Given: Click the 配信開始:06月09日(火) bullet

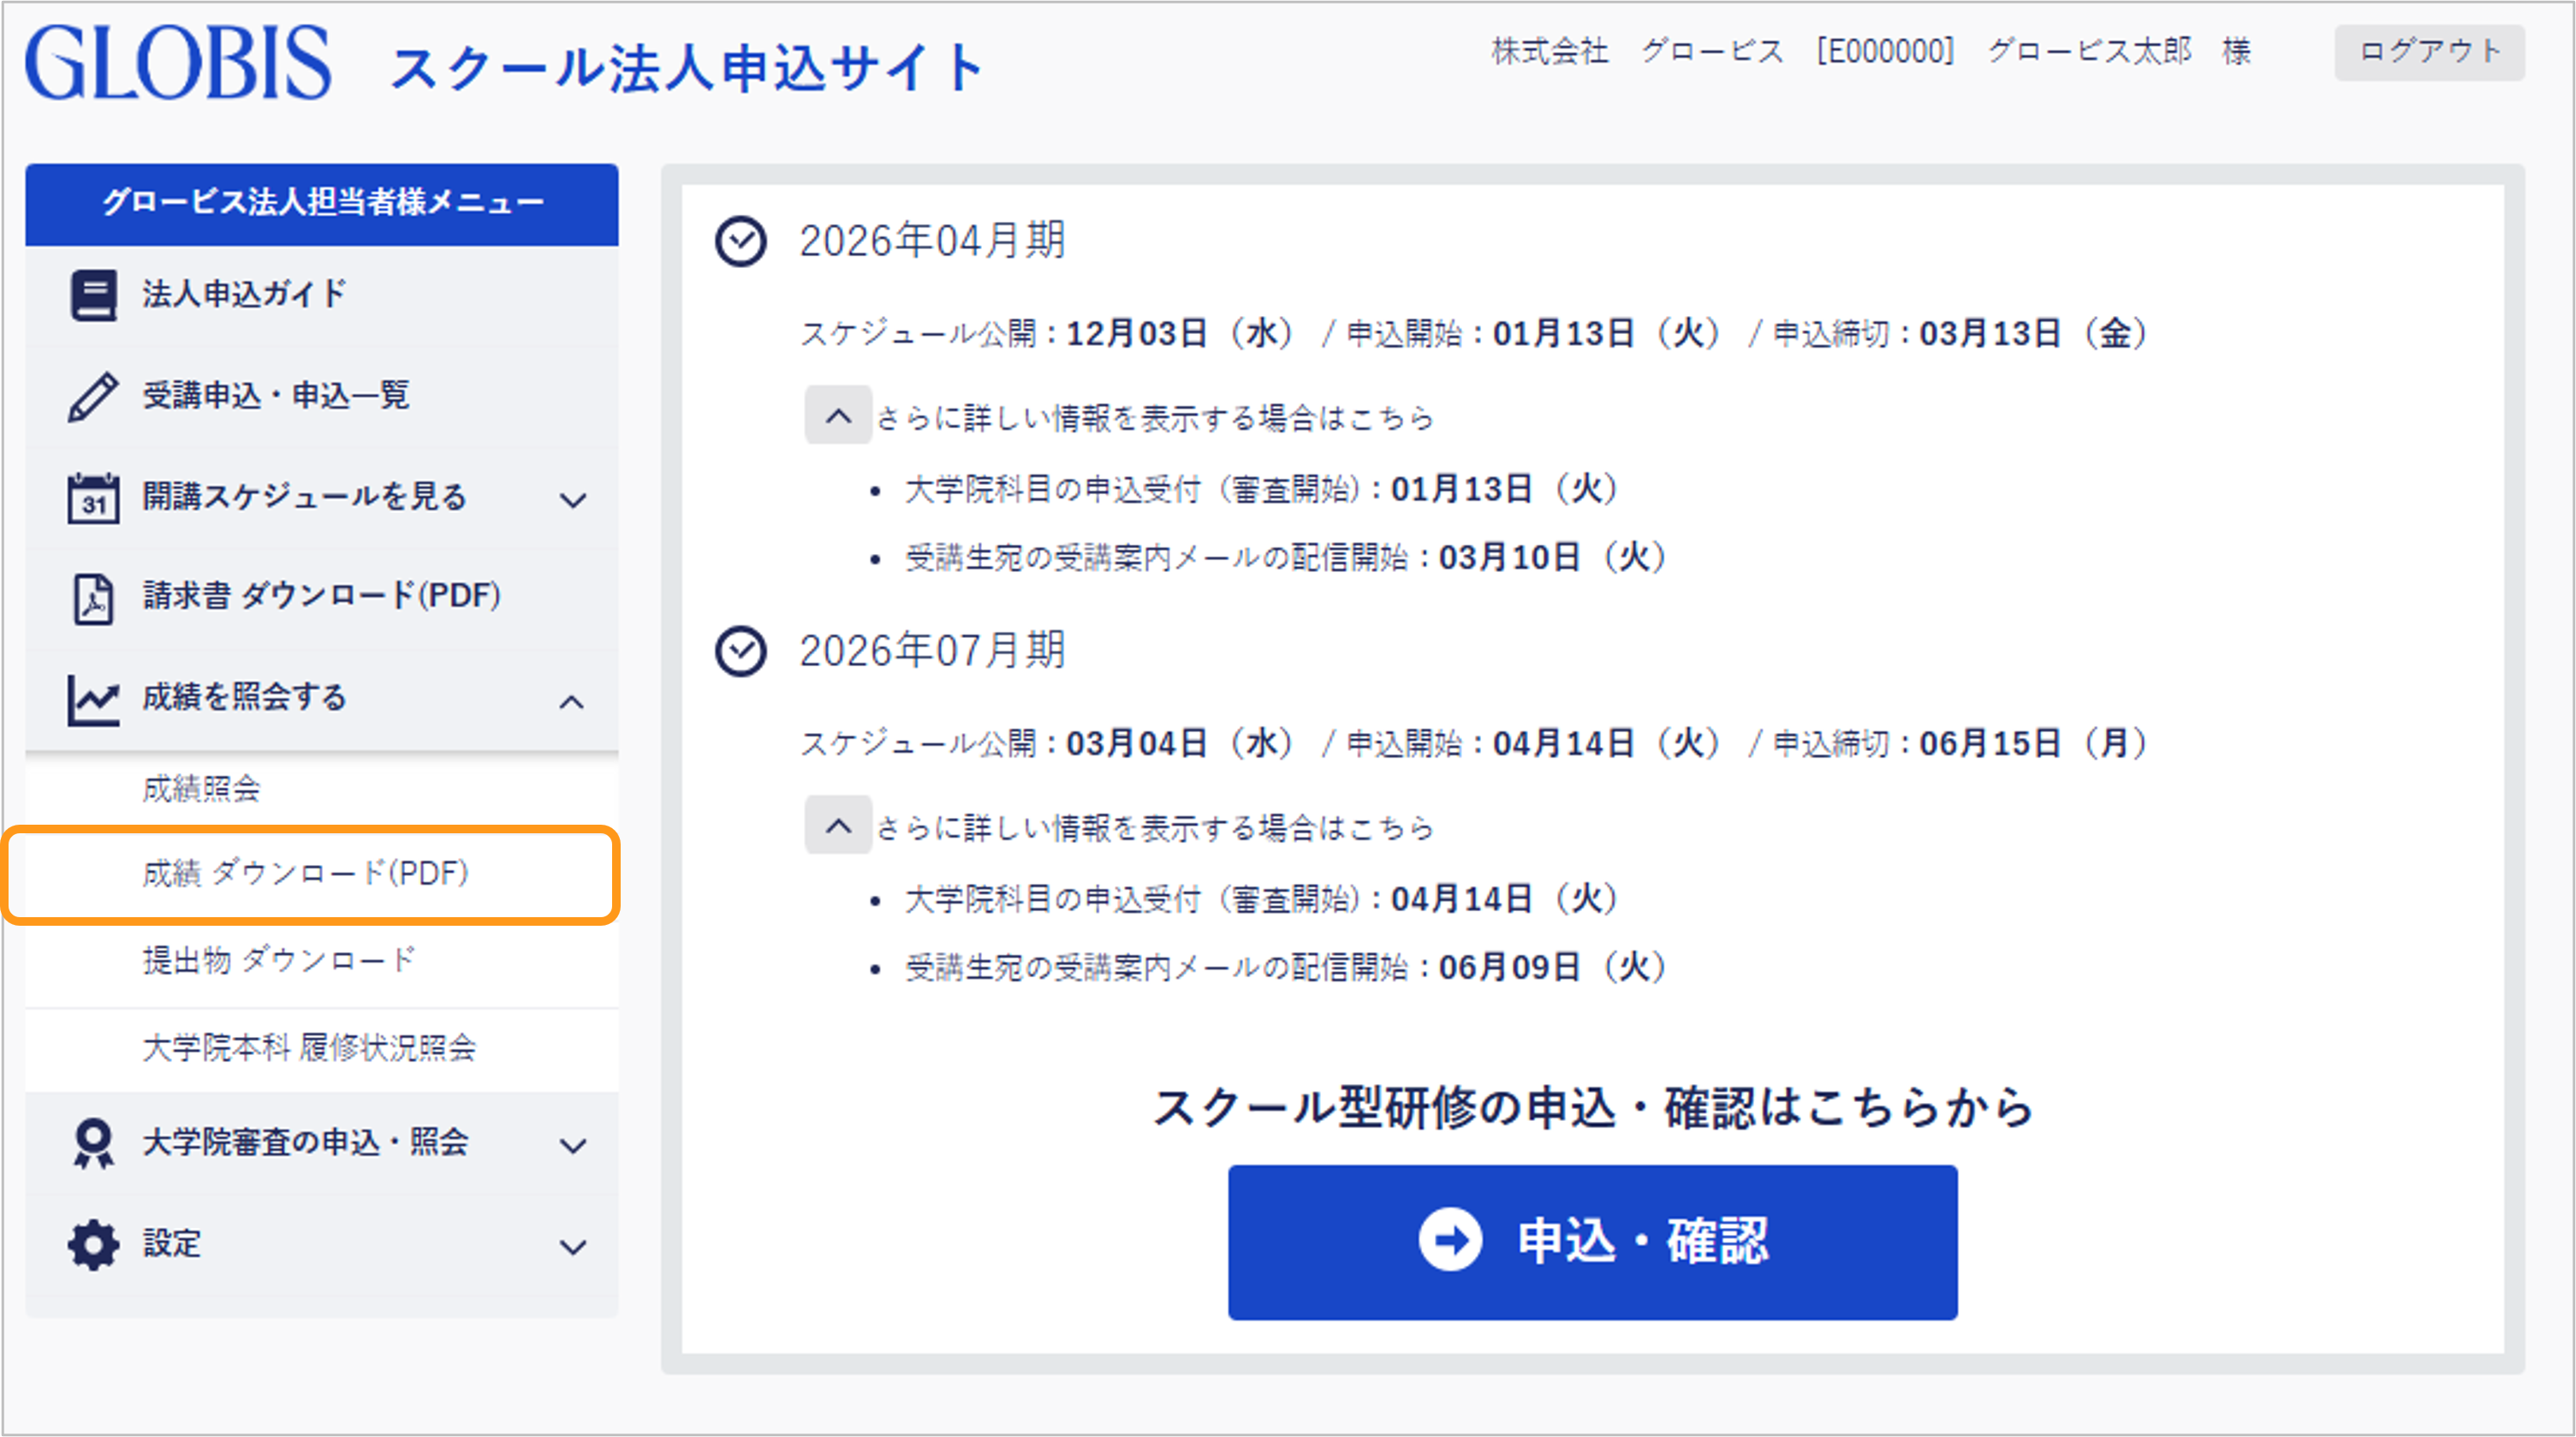Looking at the screenshot, I should click(x=1285, y=968).
